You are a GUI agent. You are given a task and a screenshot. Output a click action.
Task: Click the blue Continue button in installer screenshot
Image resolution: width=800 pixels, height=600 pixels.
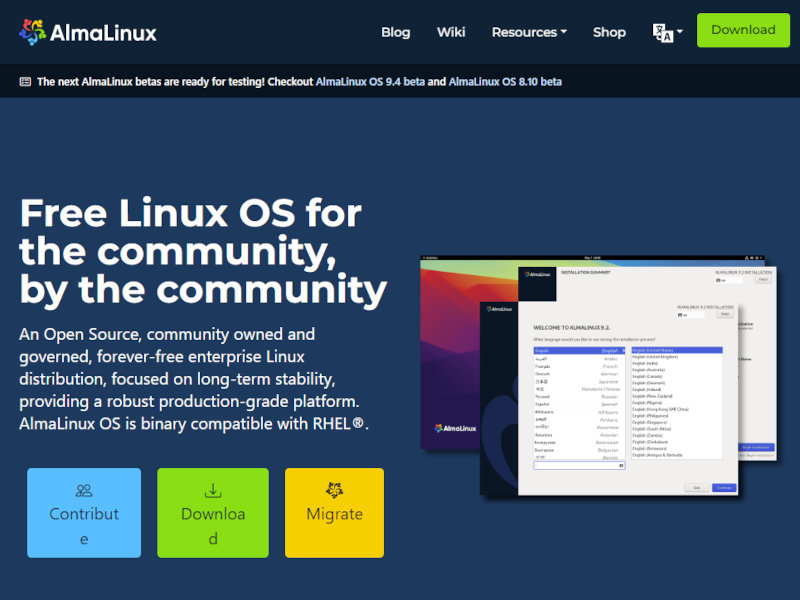[724, 487]
